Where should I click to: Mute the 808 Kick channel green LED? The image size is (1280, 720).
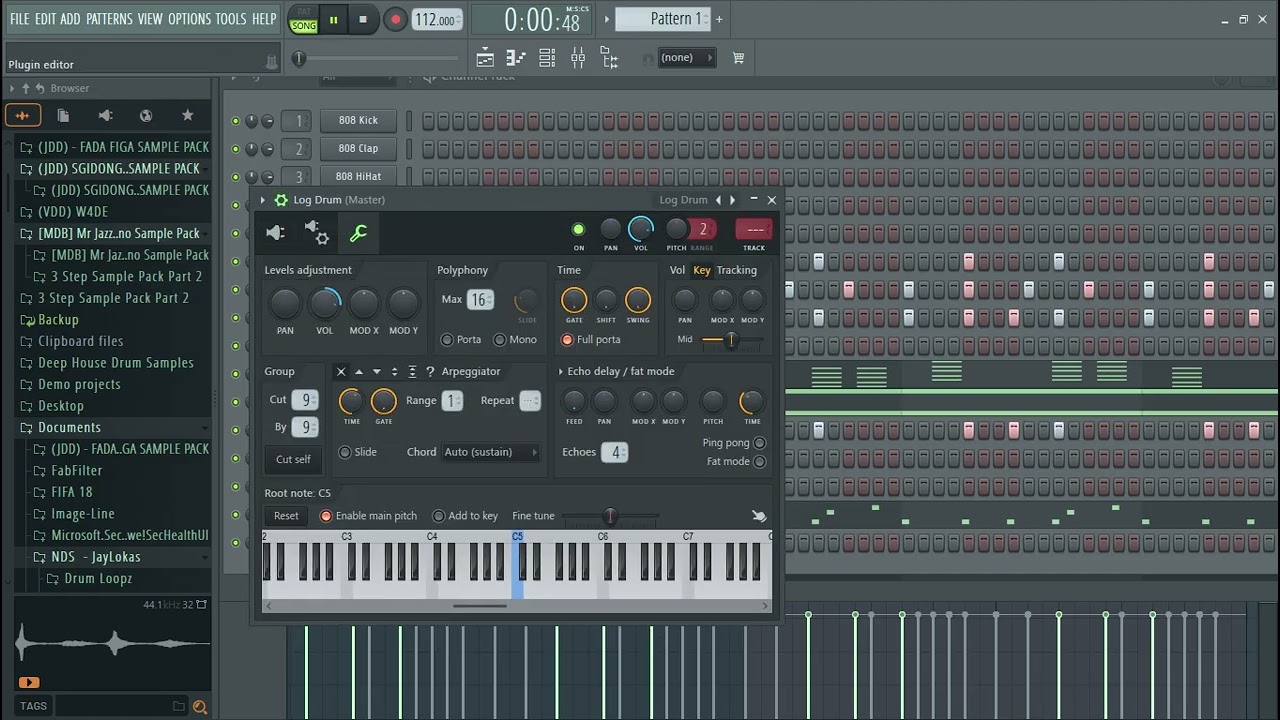pos(236,121)
